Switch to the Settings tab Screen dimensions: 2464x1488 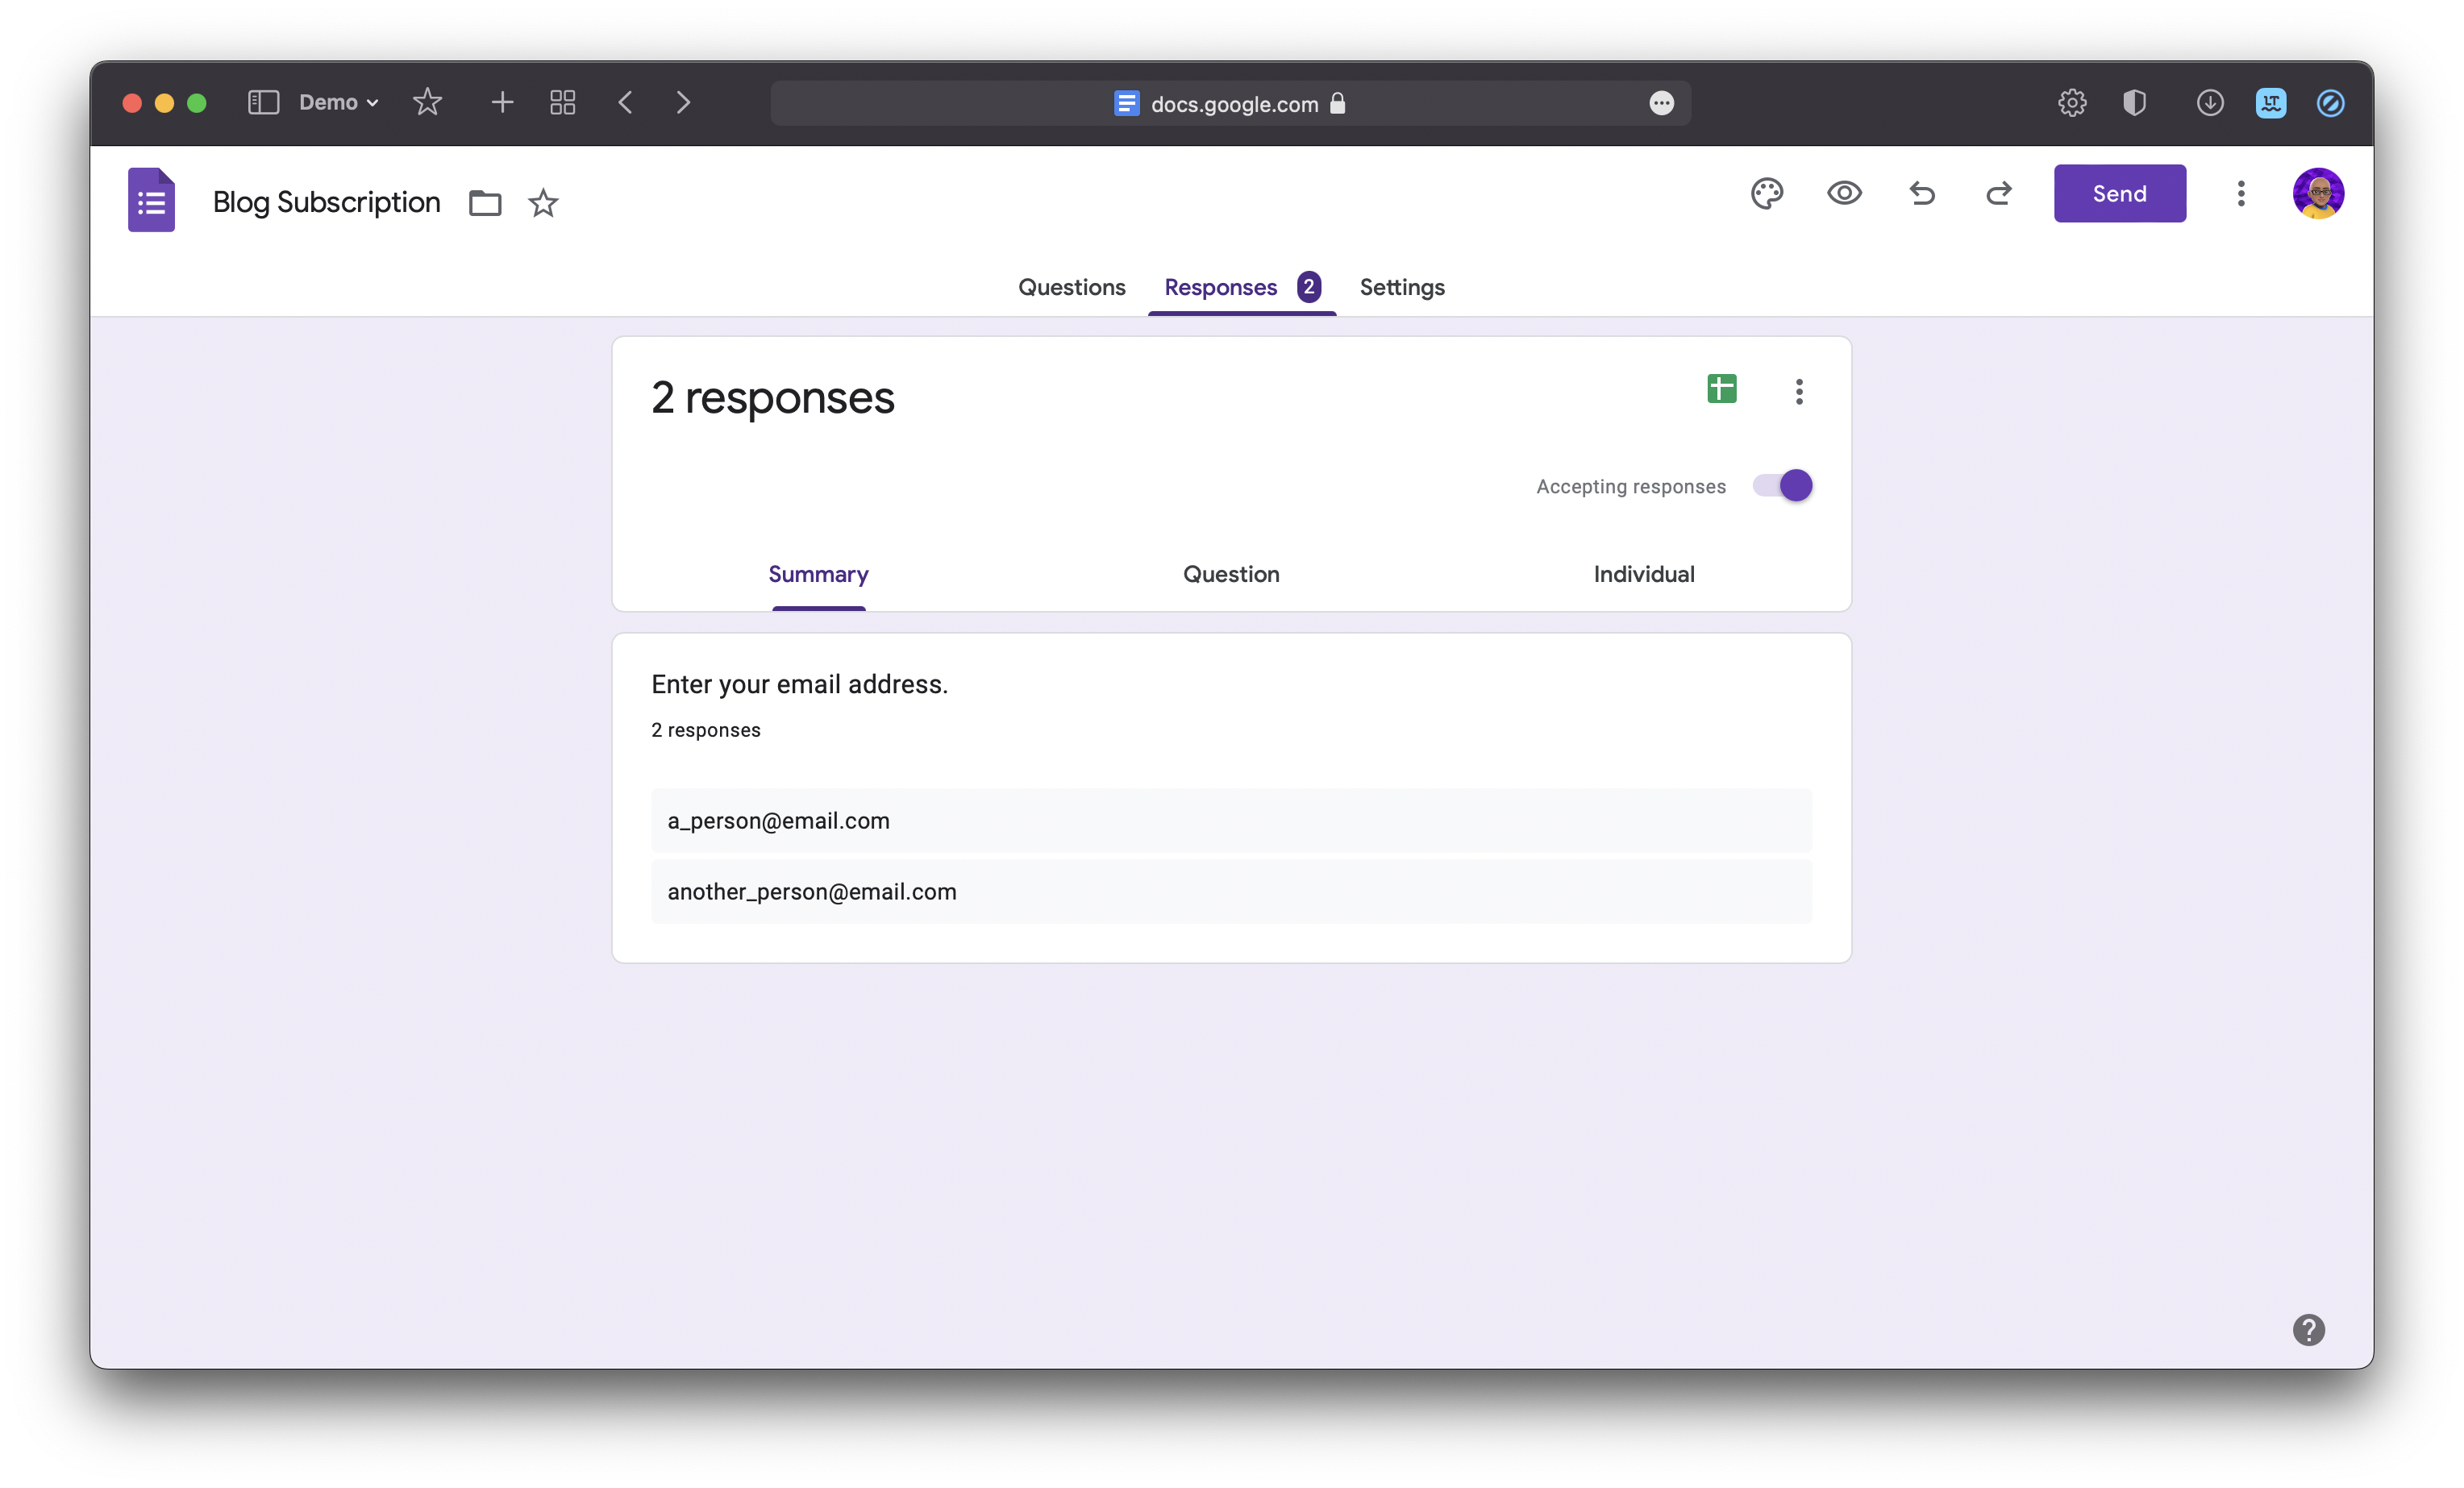click(x=1401, y=287)
